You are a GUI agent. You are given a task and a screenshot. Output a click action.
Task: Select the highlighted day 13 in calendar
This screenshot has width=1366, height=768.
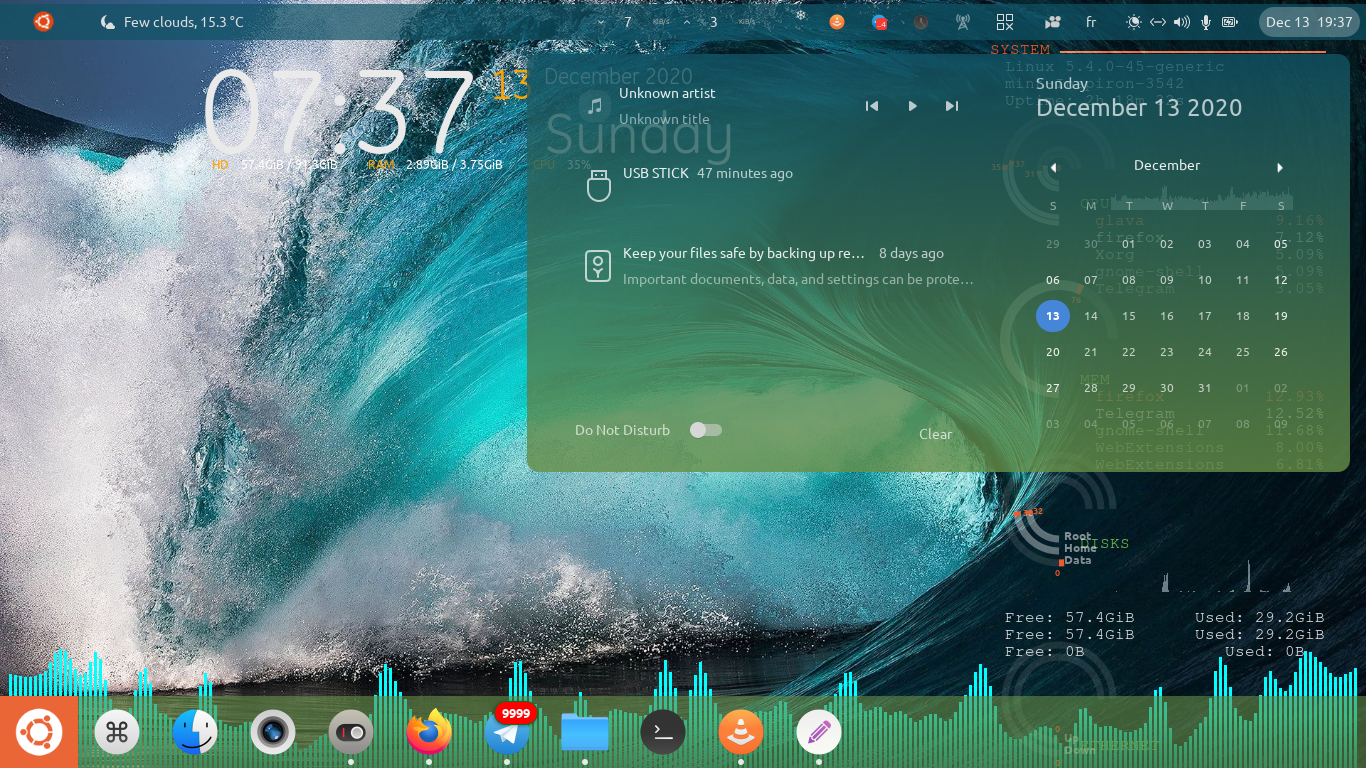(x=1053, y=316)
